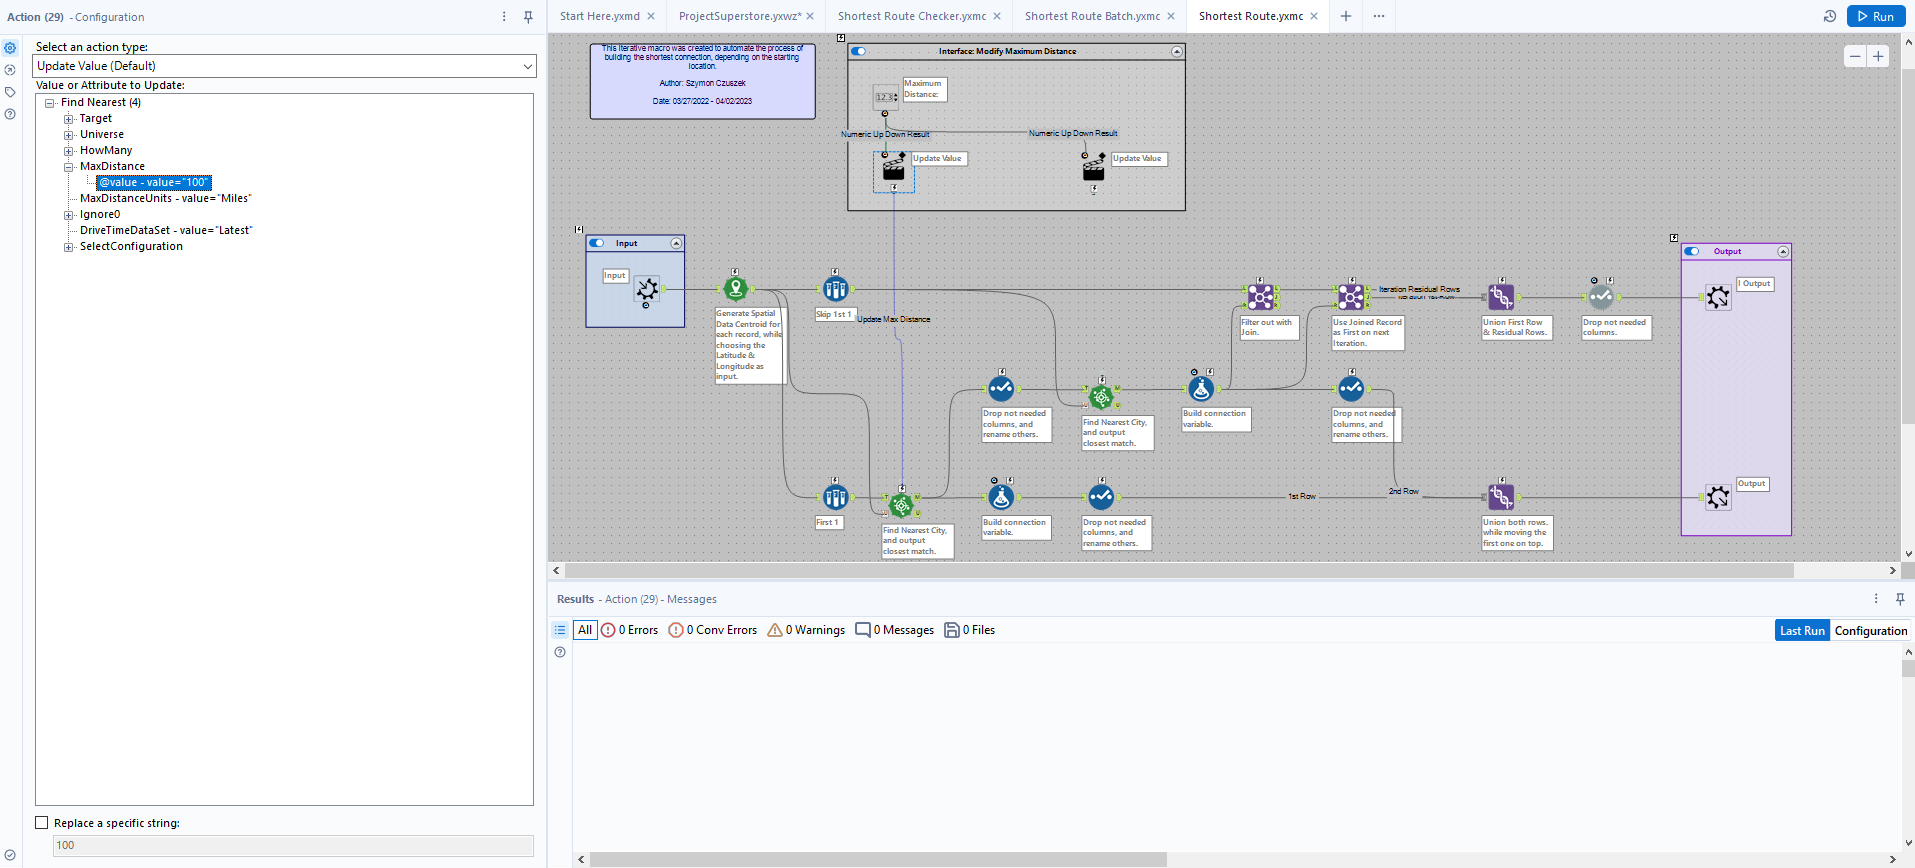1915x868 pixels.
Task: Select '@value - value="100"' tree row
Action: tap(153, 182)
